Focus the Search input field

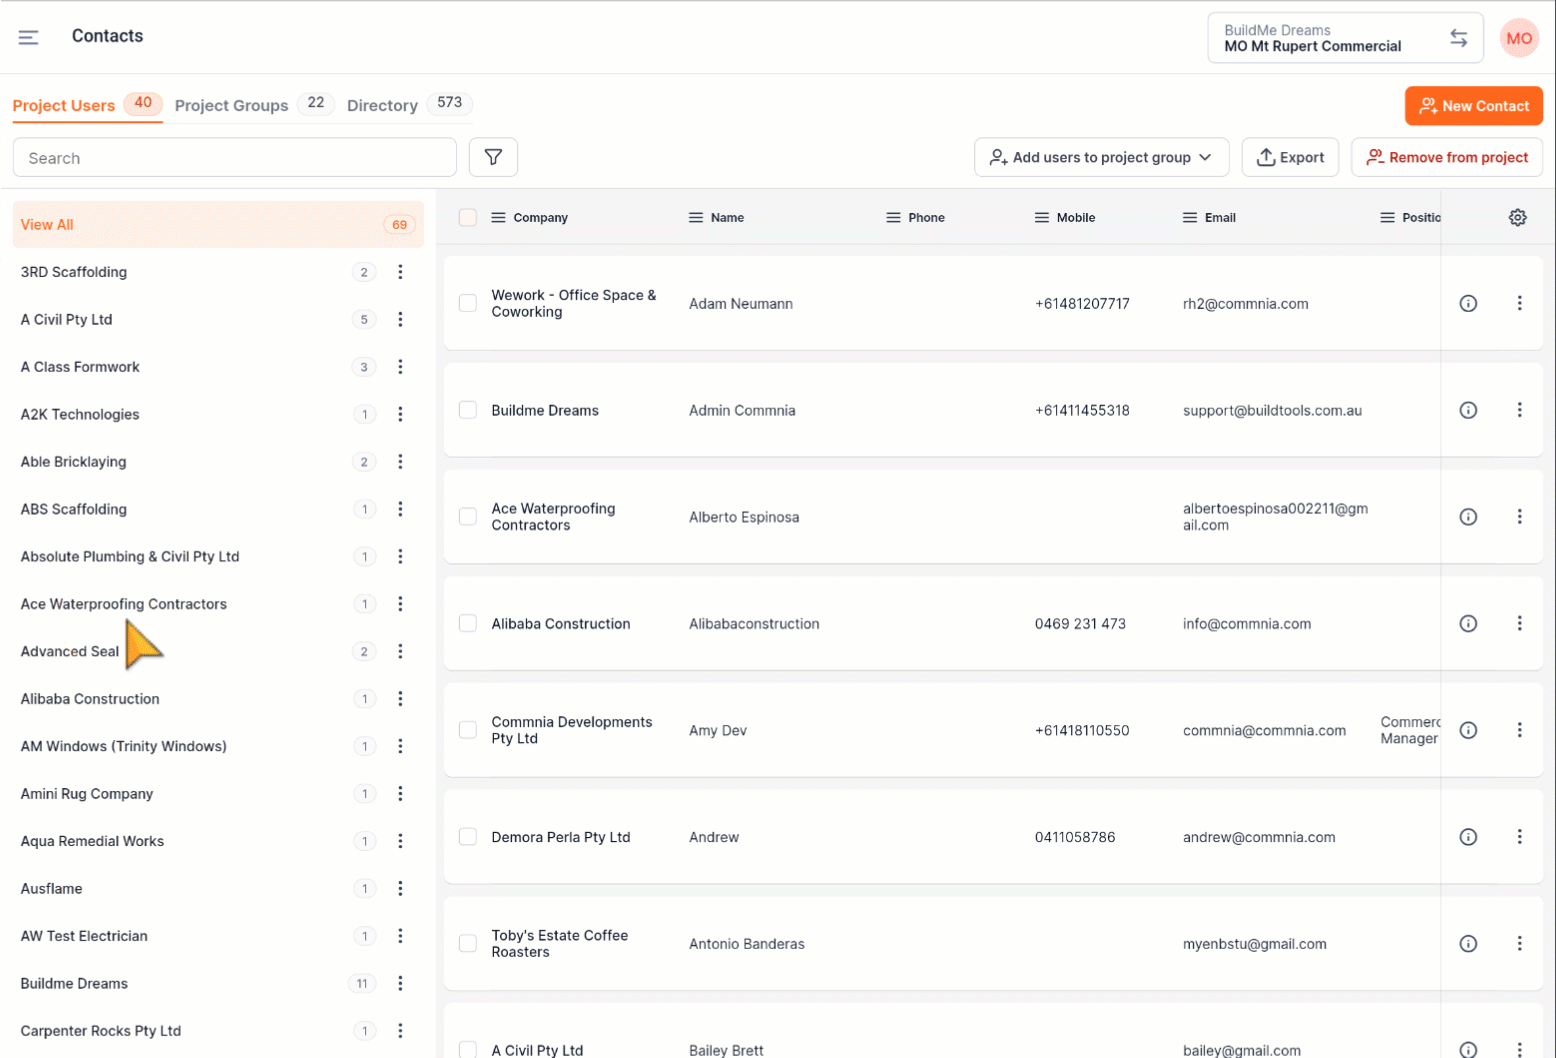(234, 158)
